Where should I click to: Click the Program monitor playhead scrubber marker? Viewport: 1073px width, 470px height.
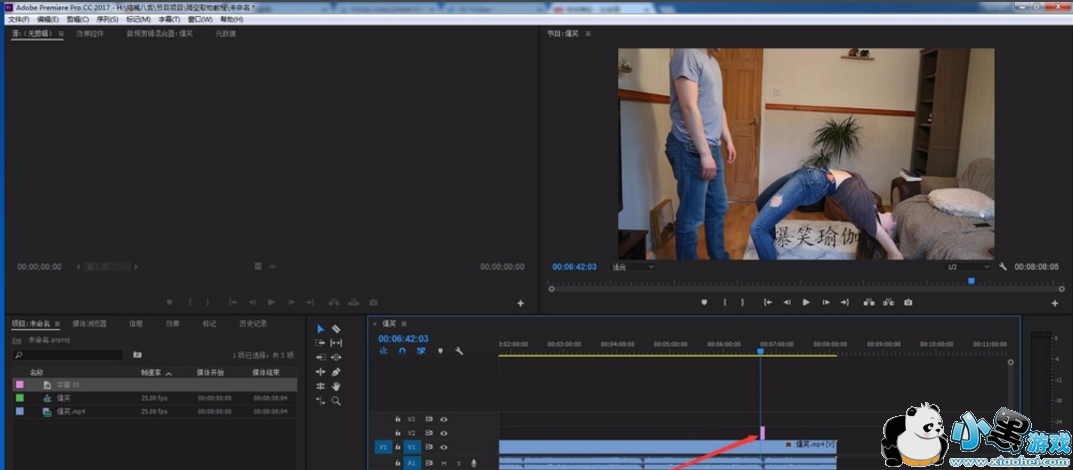(x=970, y=281)
